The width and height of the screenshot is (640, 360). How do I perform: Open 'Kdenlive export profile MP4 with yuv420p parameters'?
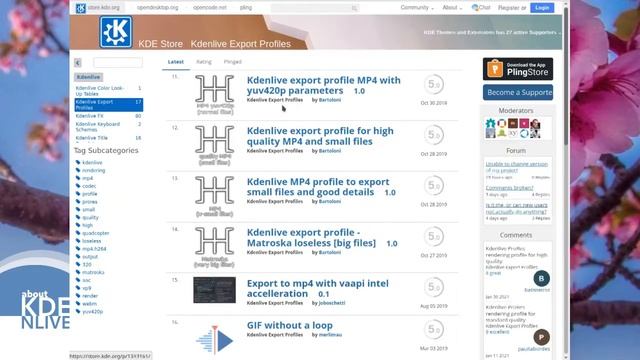click(324, 85)
